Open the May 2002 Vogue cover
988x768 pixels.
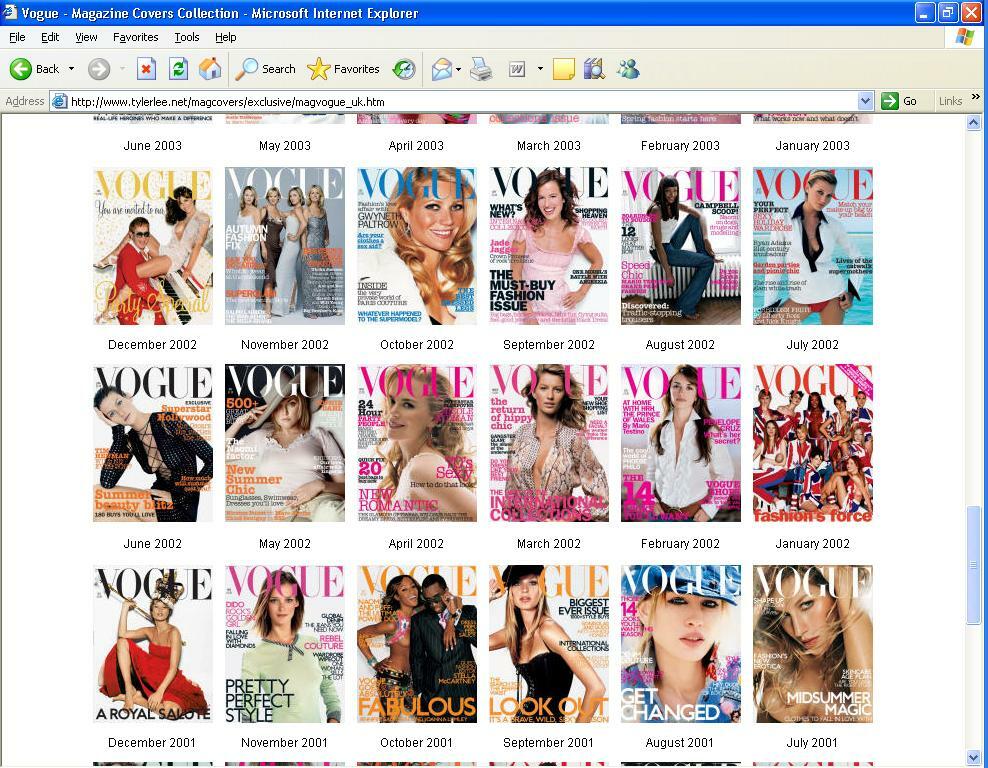point(285,443)
